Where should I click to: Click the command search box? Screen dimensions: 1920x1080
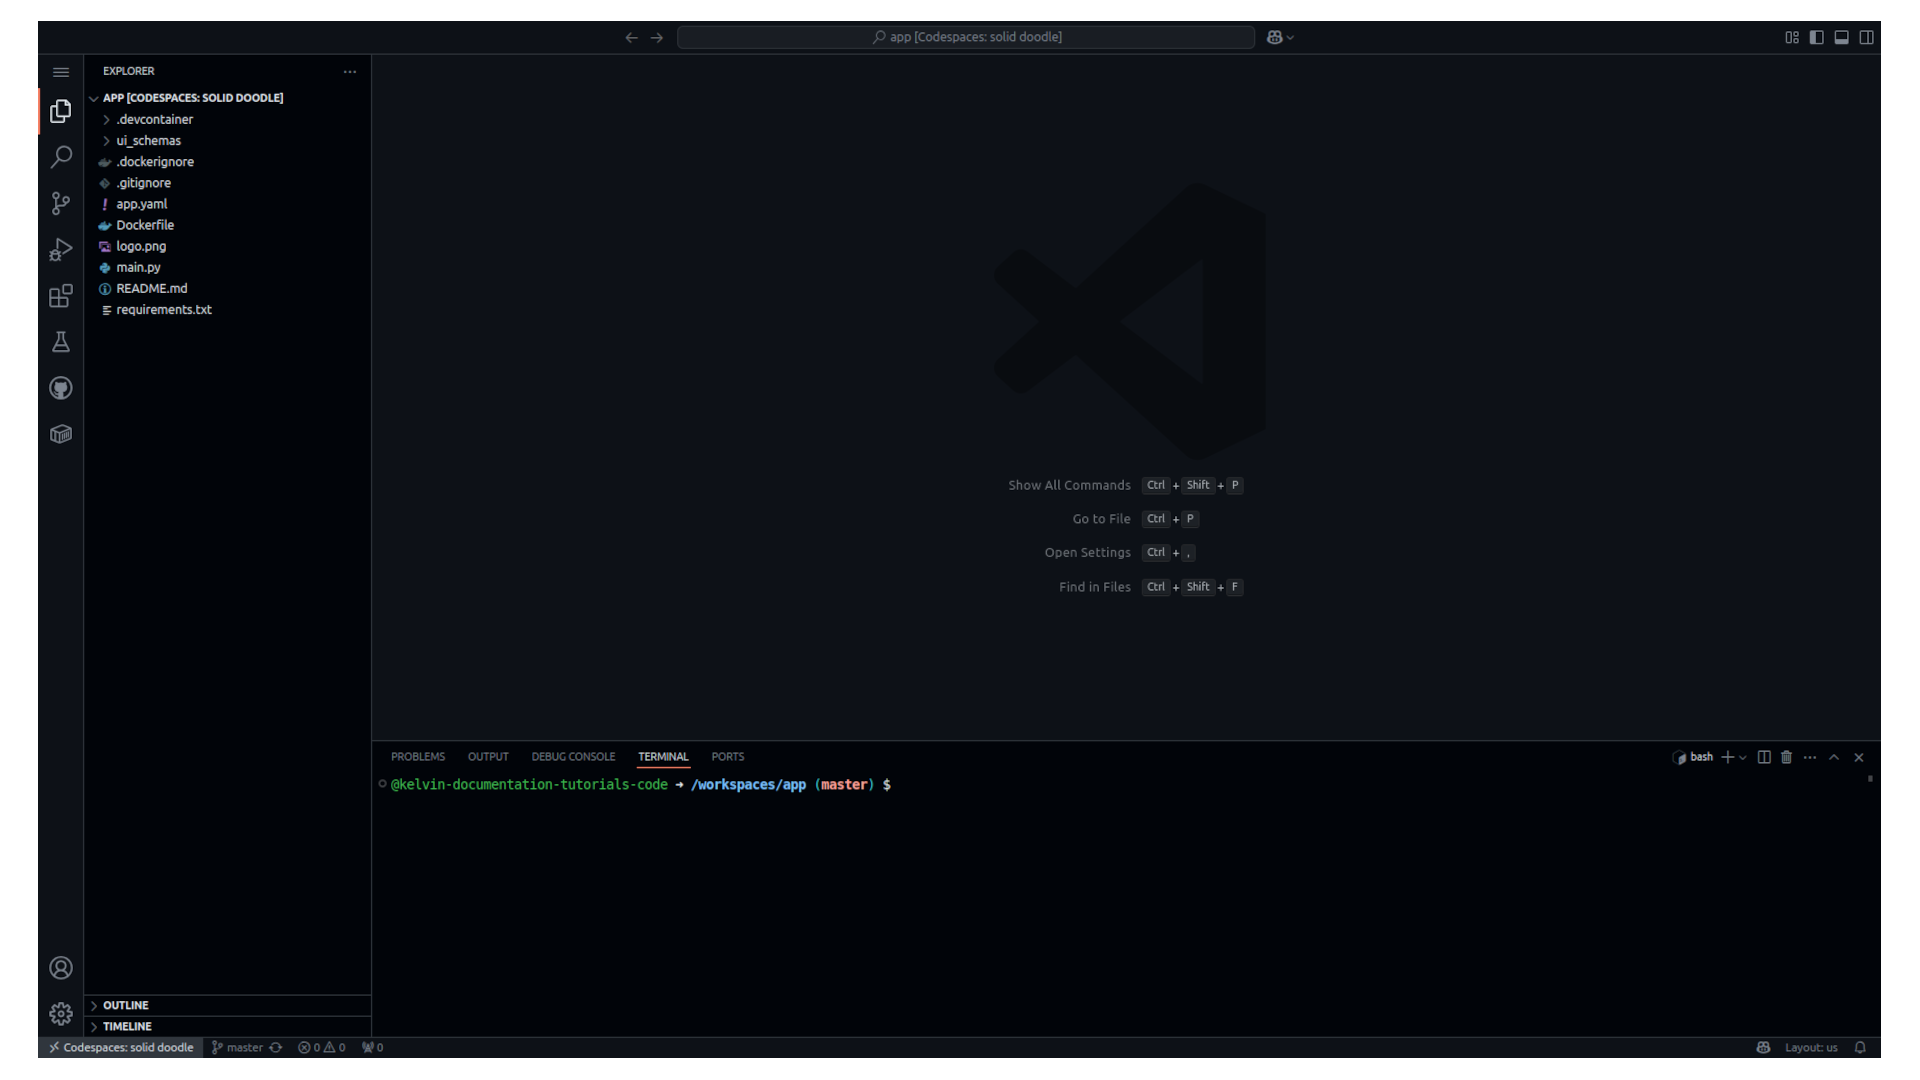click(x=964, y=37)
